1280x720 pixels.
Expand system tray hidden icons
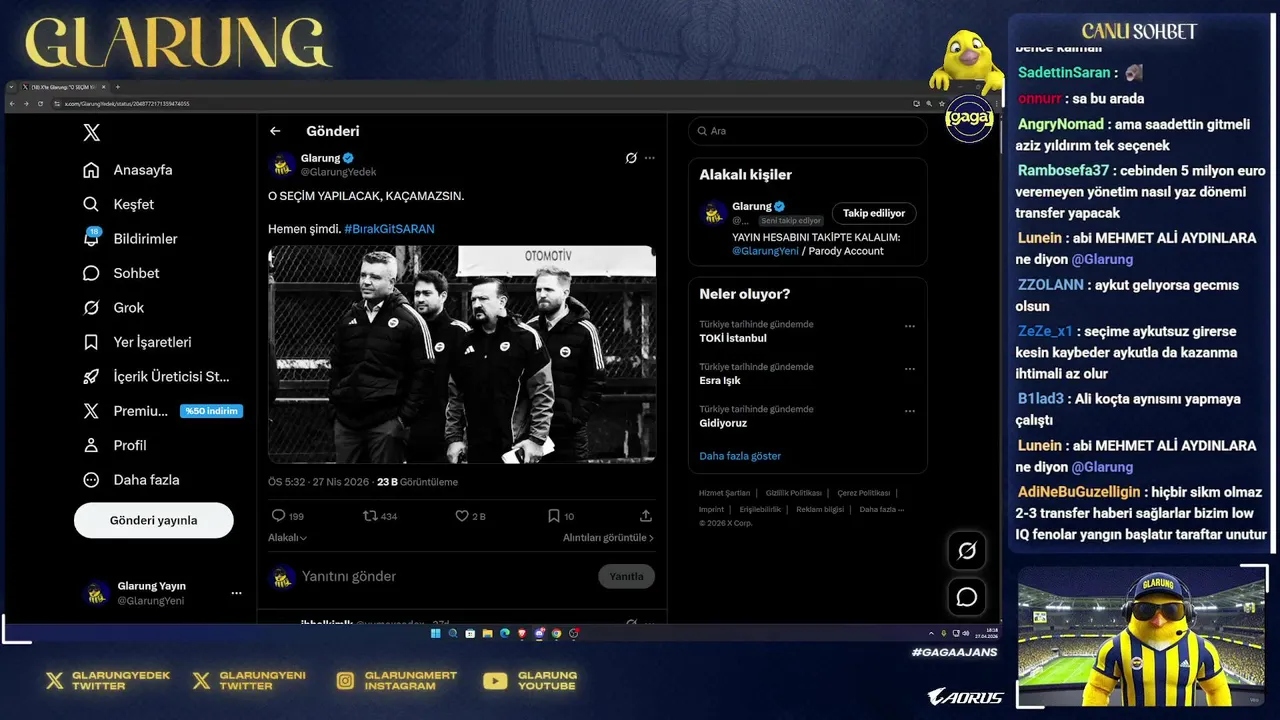(x=931, y=633)
